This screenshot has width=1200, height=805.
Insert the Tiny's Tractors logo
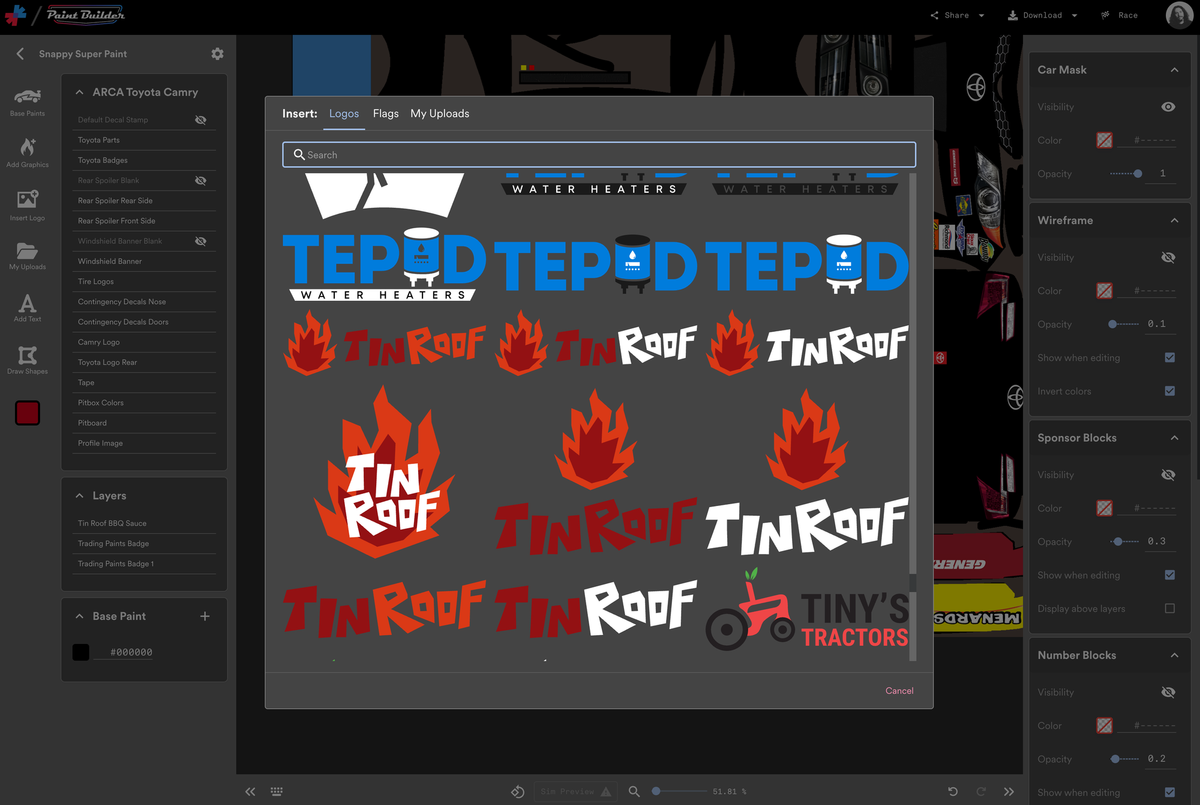807,610
